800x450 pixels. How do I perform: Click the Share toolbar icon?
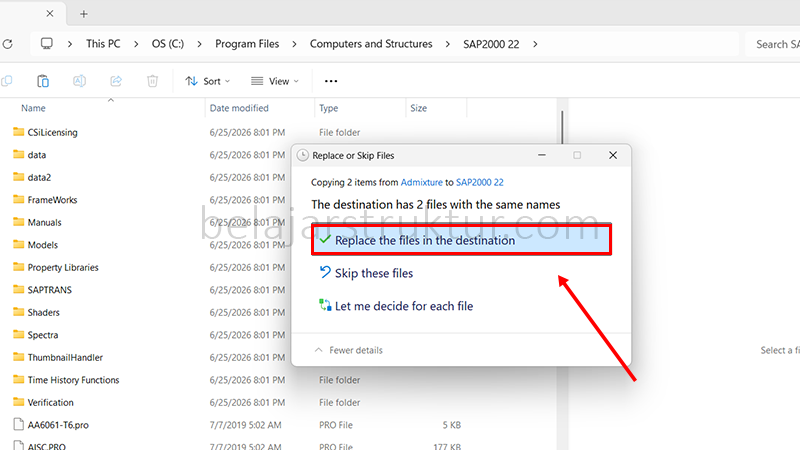116,81
